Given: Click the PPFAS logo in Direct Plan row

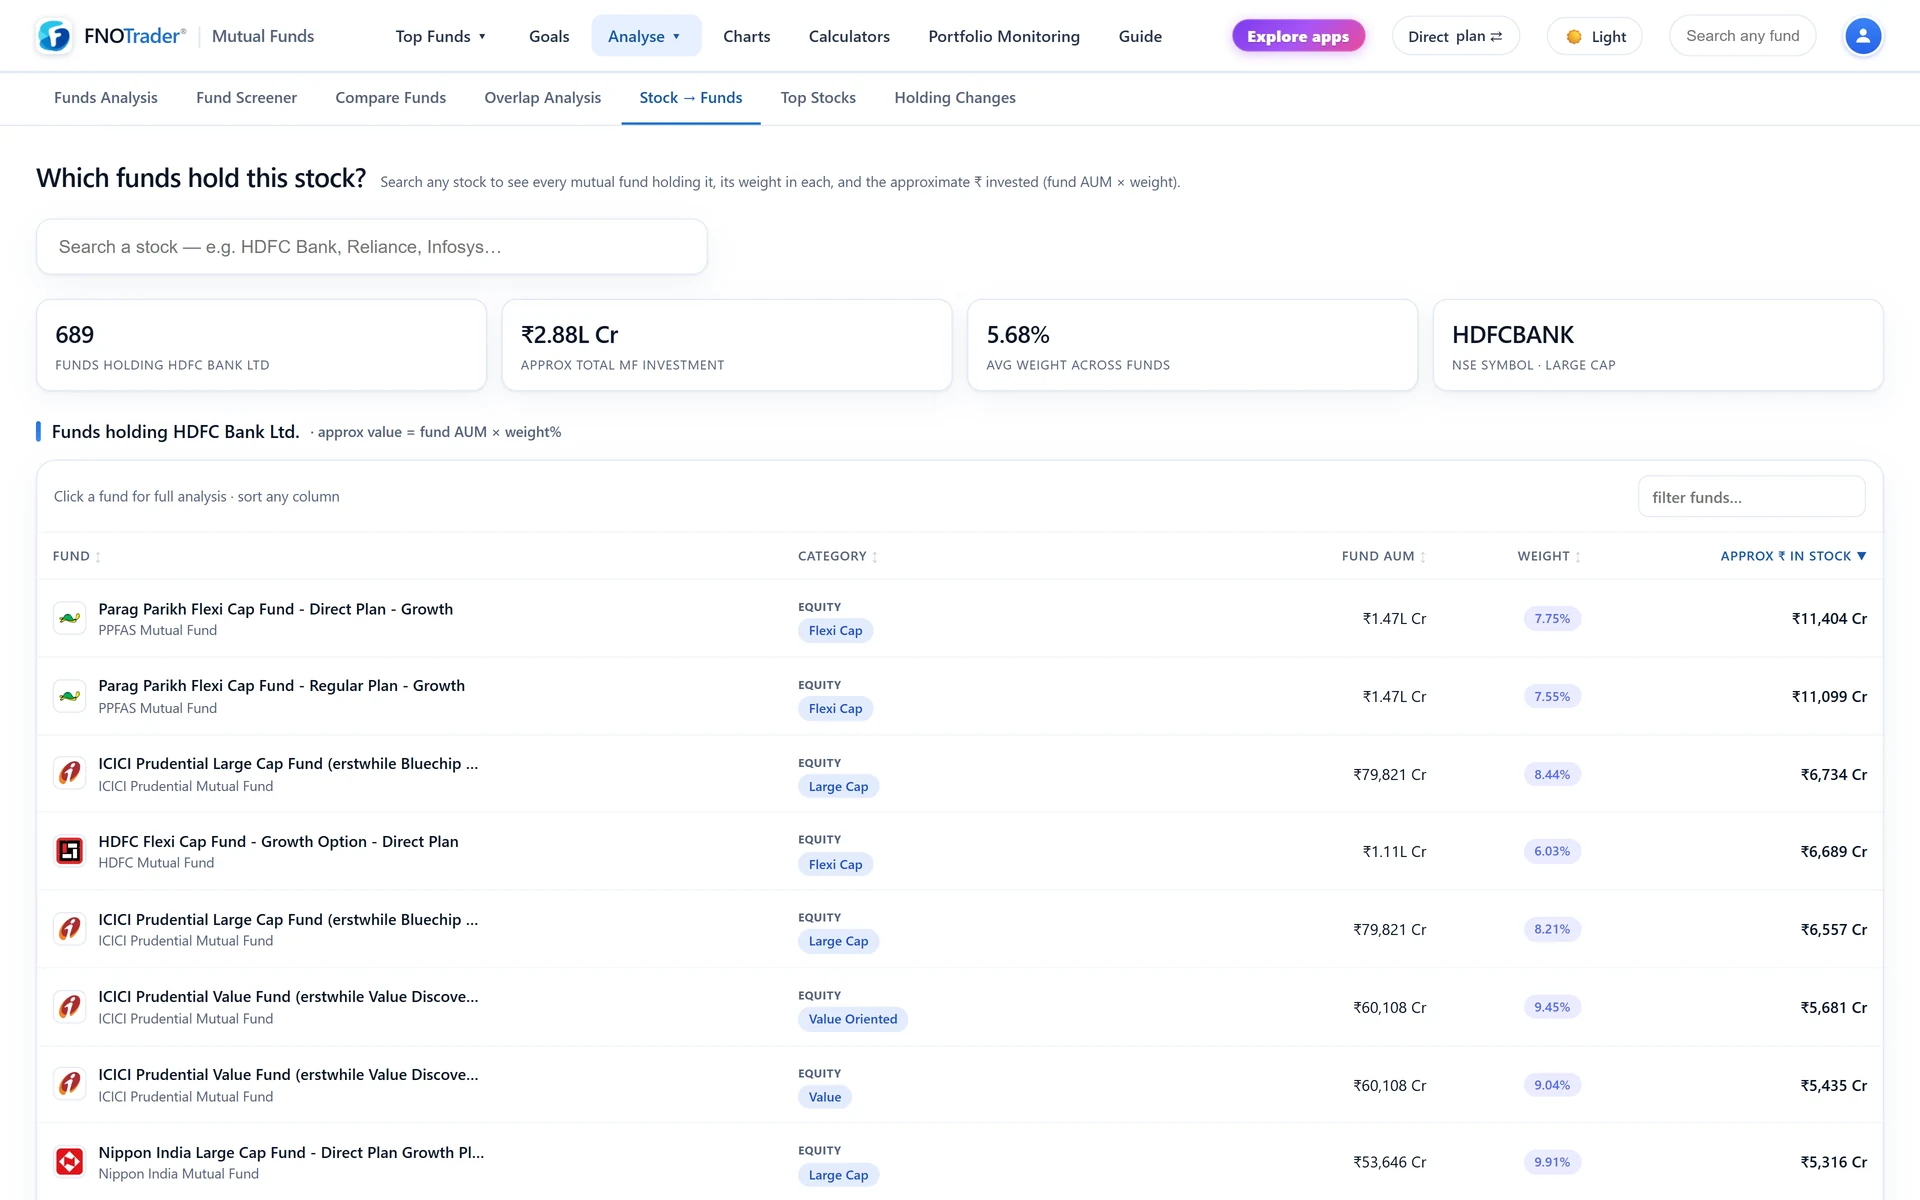Looking at the screenshot, I should 69,618.
